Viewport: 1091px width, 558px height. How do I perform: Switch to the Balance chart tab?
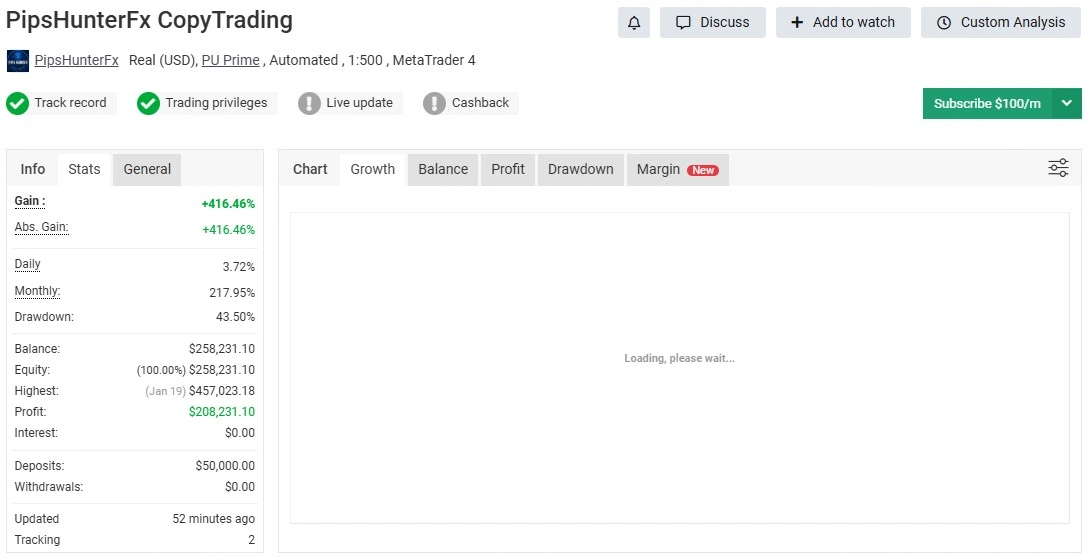[443, 169]
